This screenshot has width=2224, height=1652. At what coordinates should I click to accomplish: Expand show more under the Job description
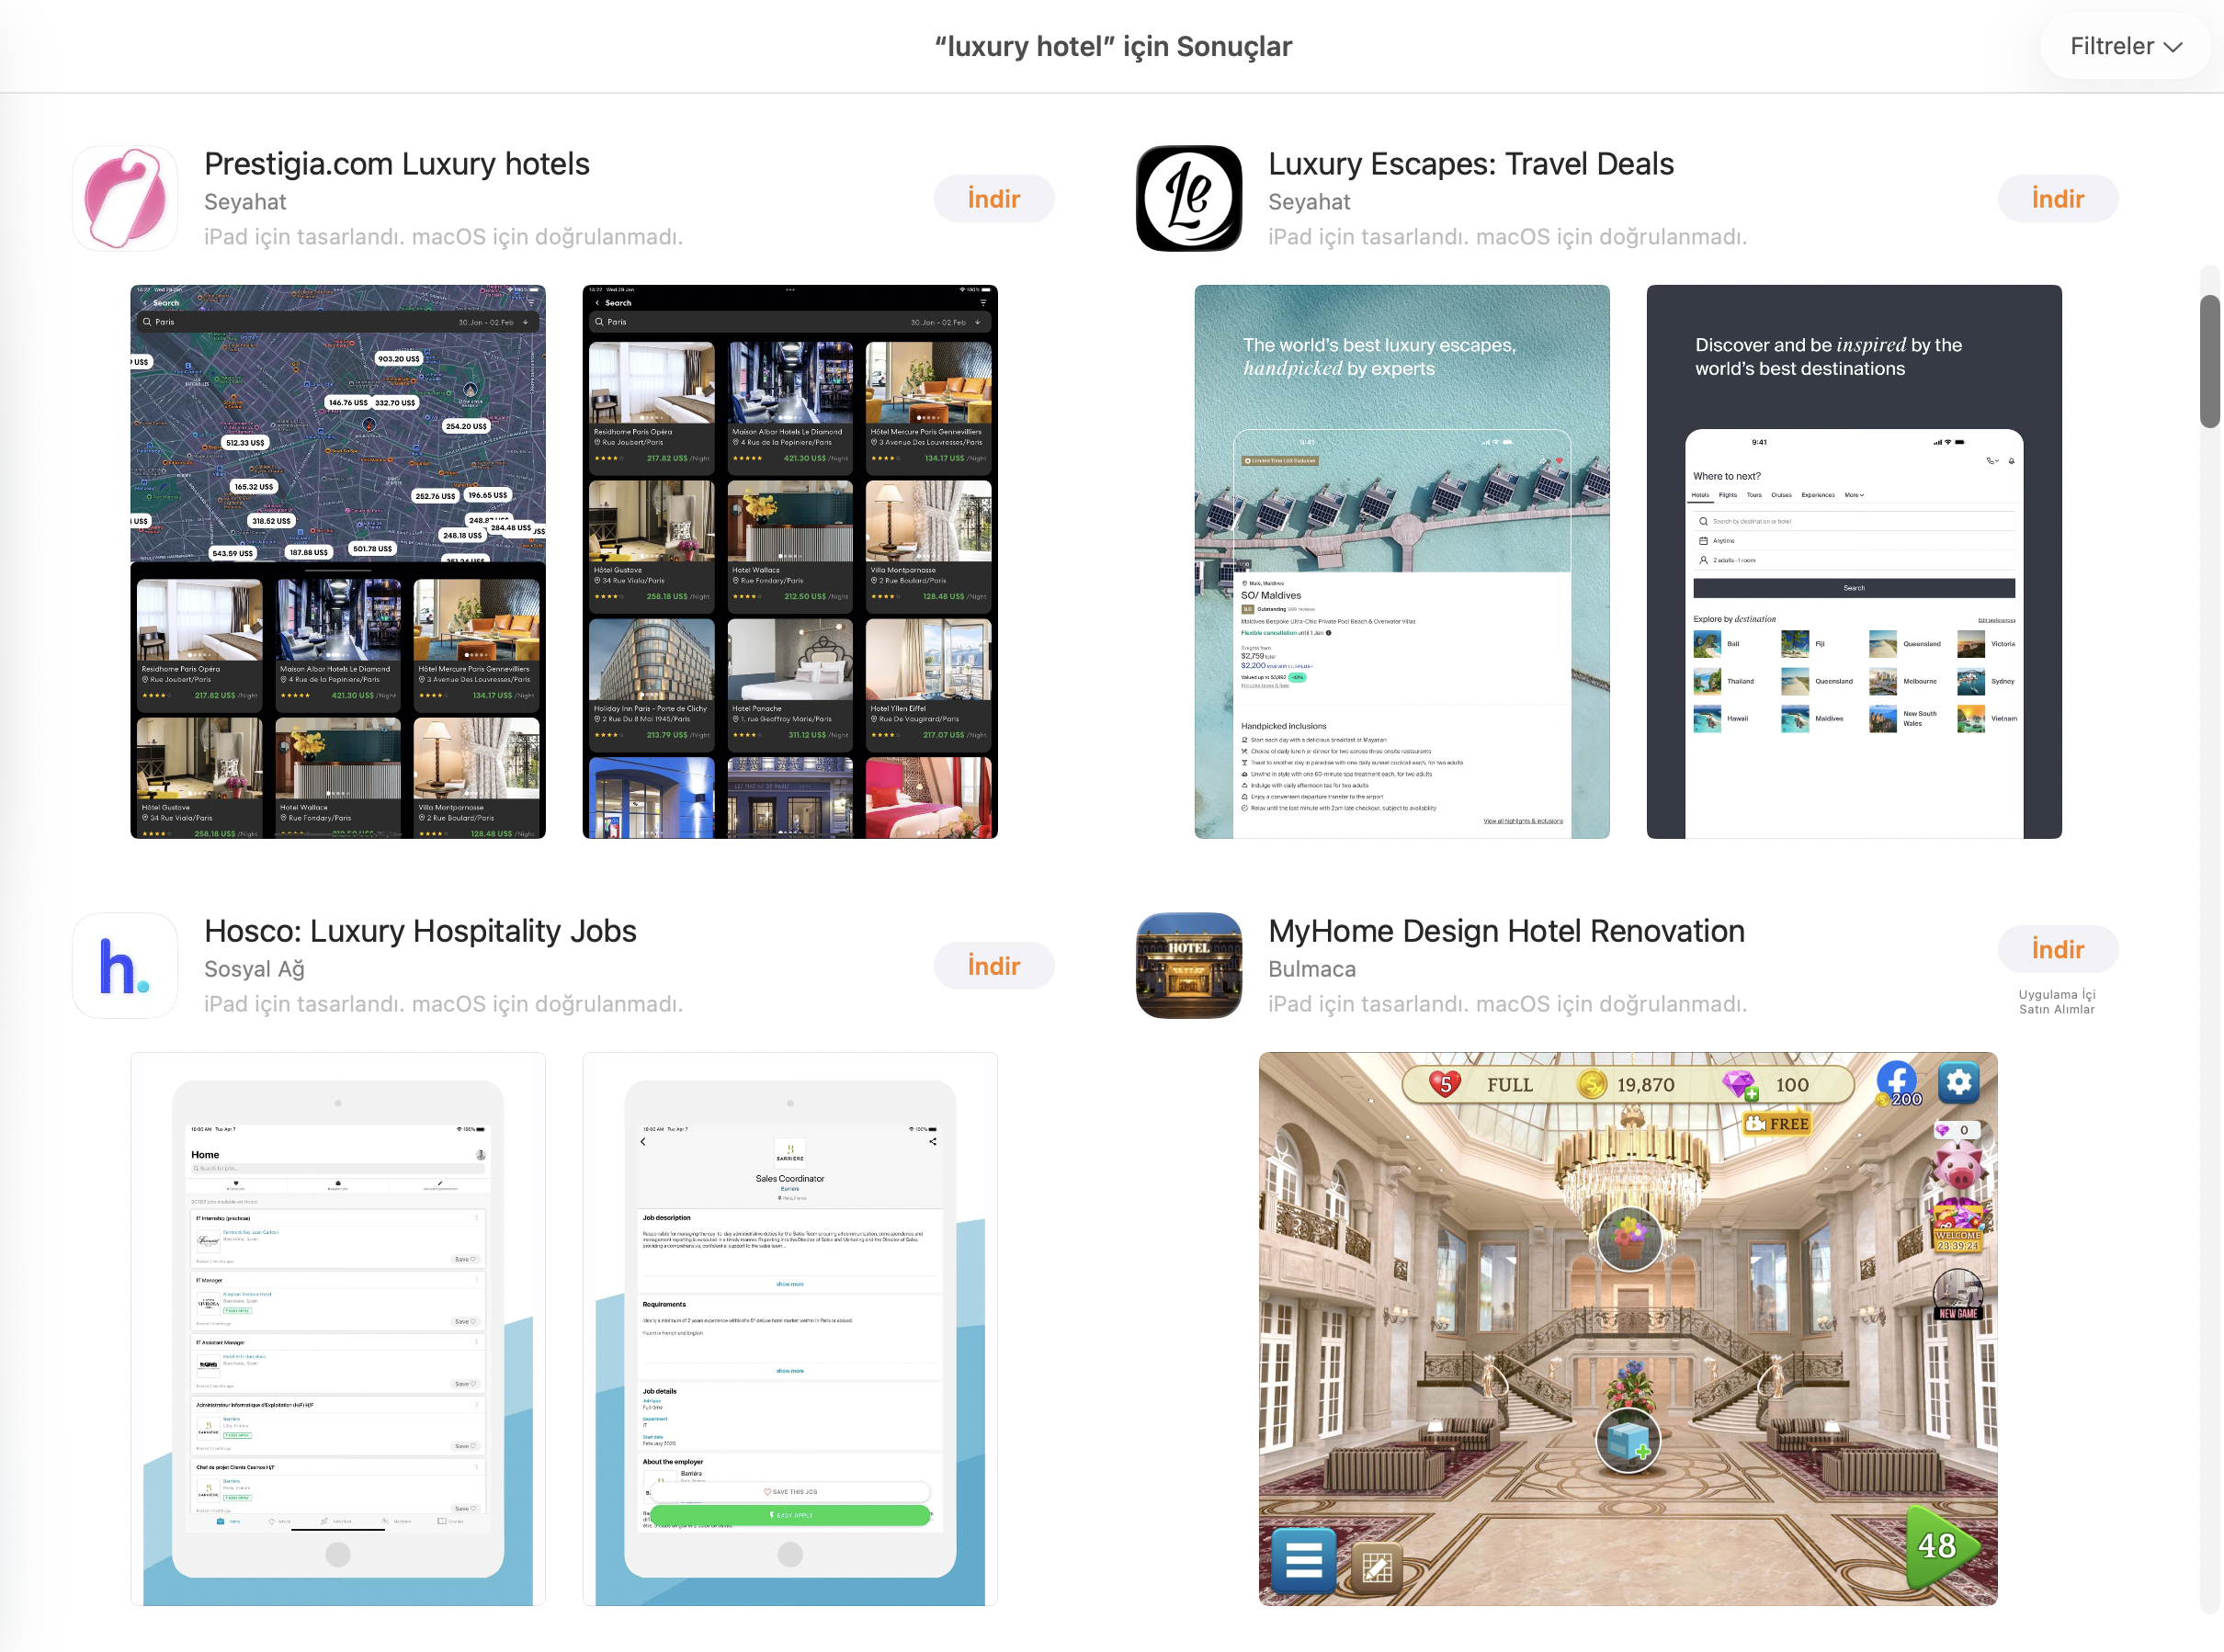[790, 1285]
